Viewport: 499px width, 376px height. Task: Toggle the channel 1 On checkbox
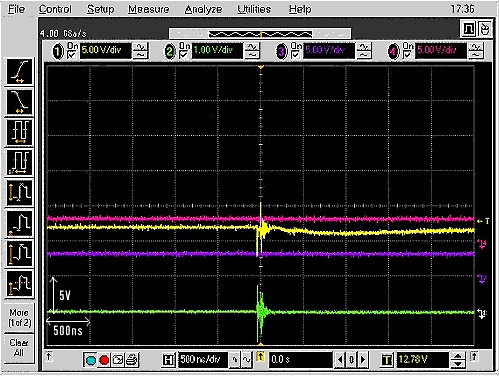(72, 55)
